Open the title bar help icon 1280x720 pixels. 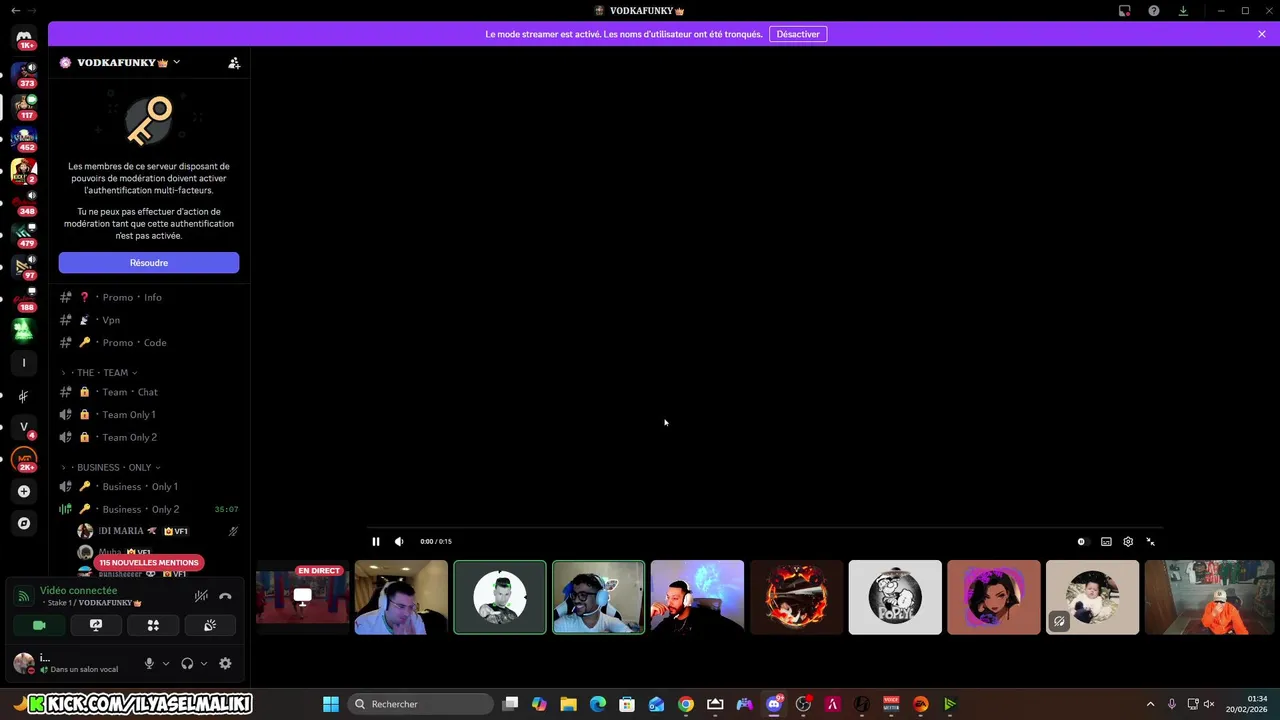pyautogui.click(x=1154, y=11)
